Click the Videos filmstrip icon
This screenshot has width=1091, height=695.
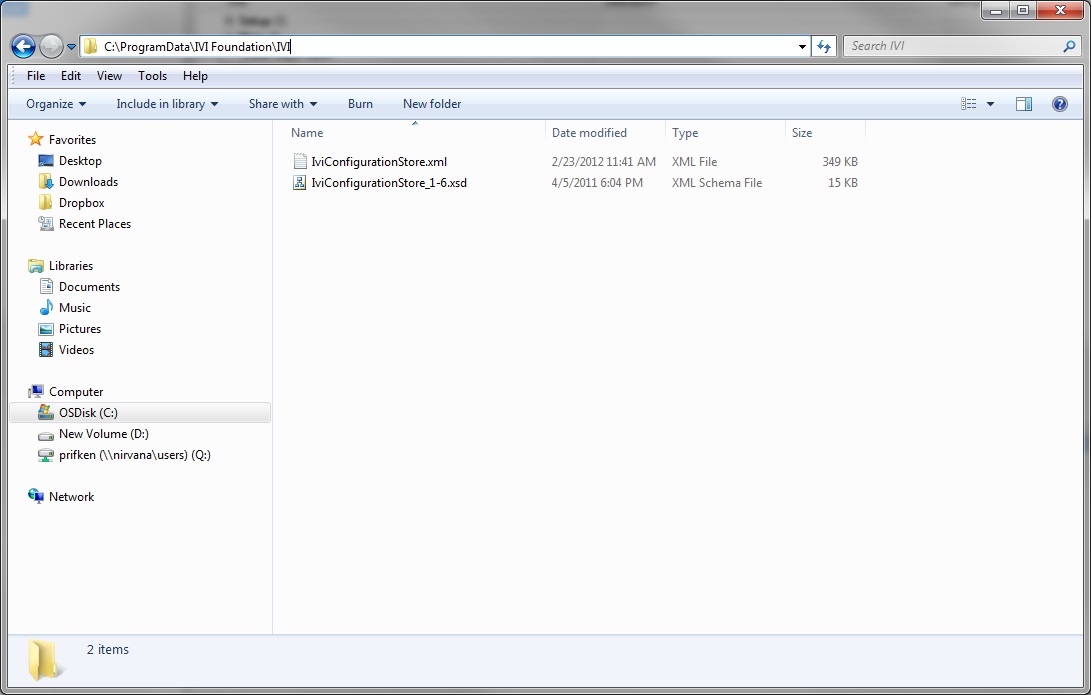point(46,350)
